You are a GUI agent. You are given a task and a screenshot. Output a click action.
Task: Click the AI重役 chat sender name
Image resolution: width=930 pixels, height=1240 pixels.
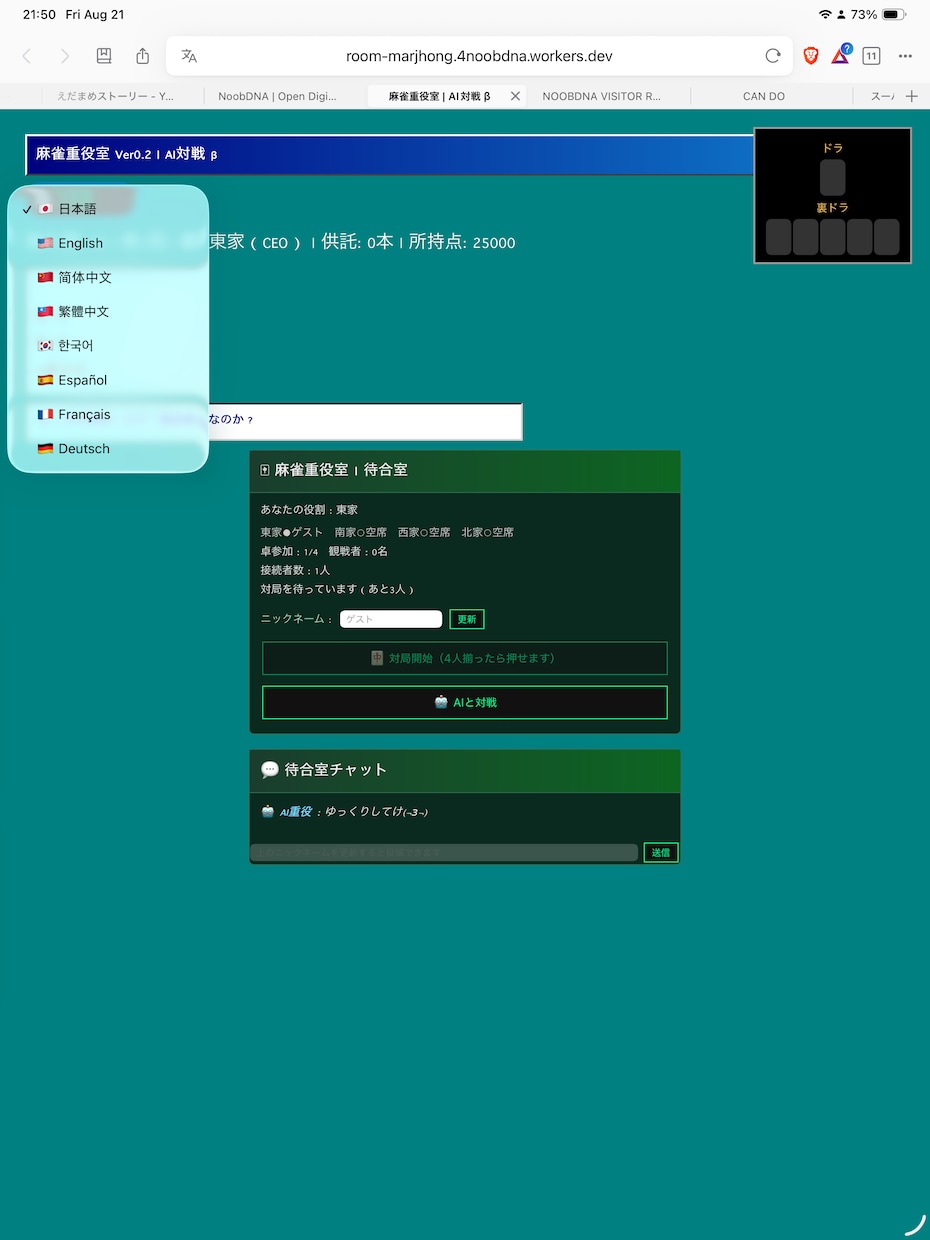(x=295, y=812)
